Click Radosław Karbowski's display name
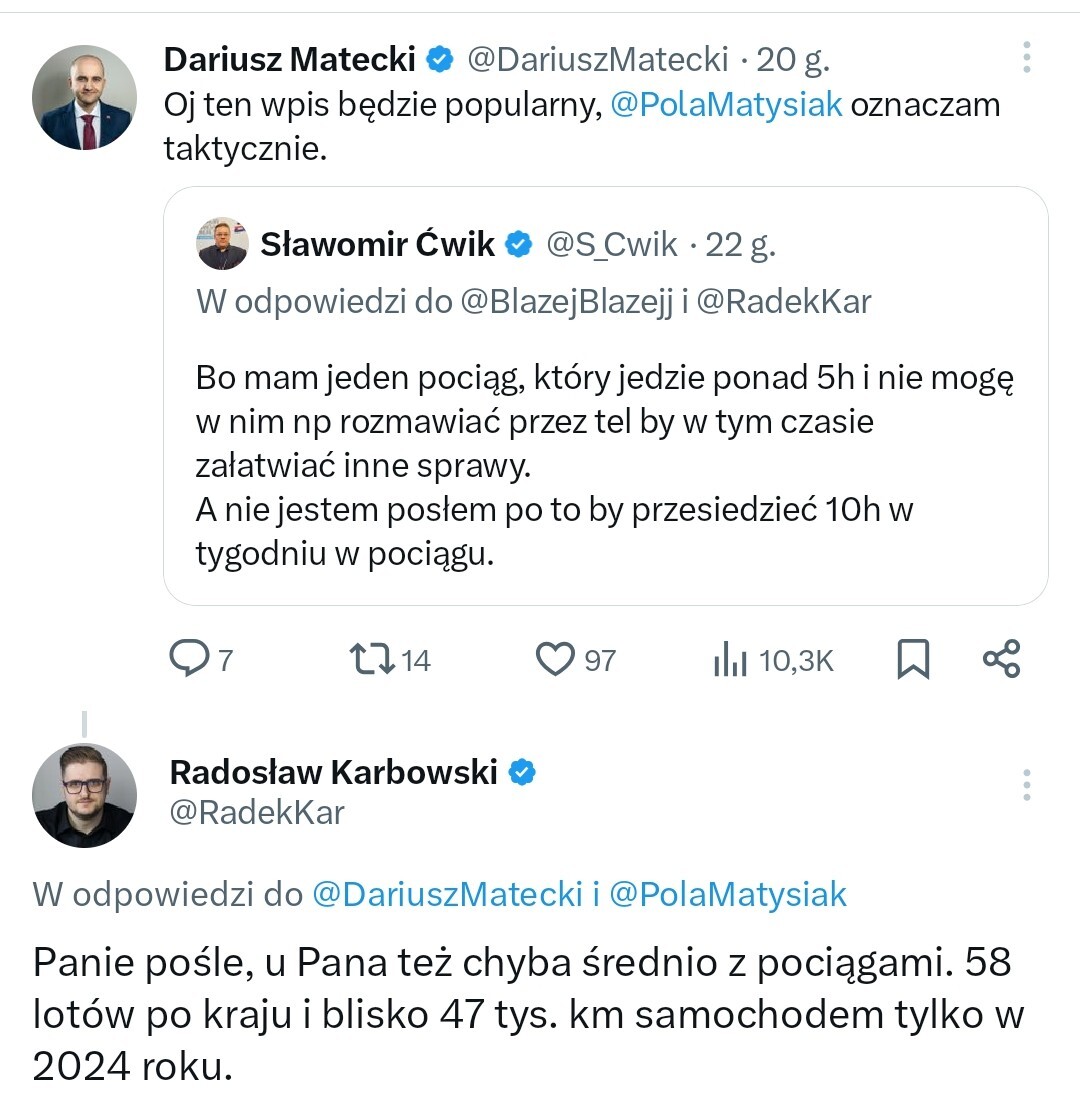Viewport: 1080px width, 1098px height. (x=333, y=772)
